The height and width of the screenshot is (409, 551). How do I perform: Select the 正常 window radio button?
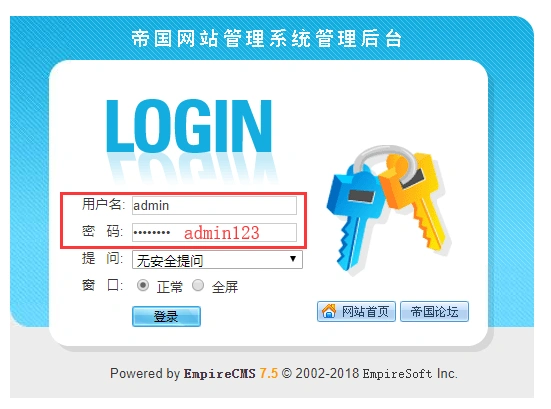click(143, 285)
